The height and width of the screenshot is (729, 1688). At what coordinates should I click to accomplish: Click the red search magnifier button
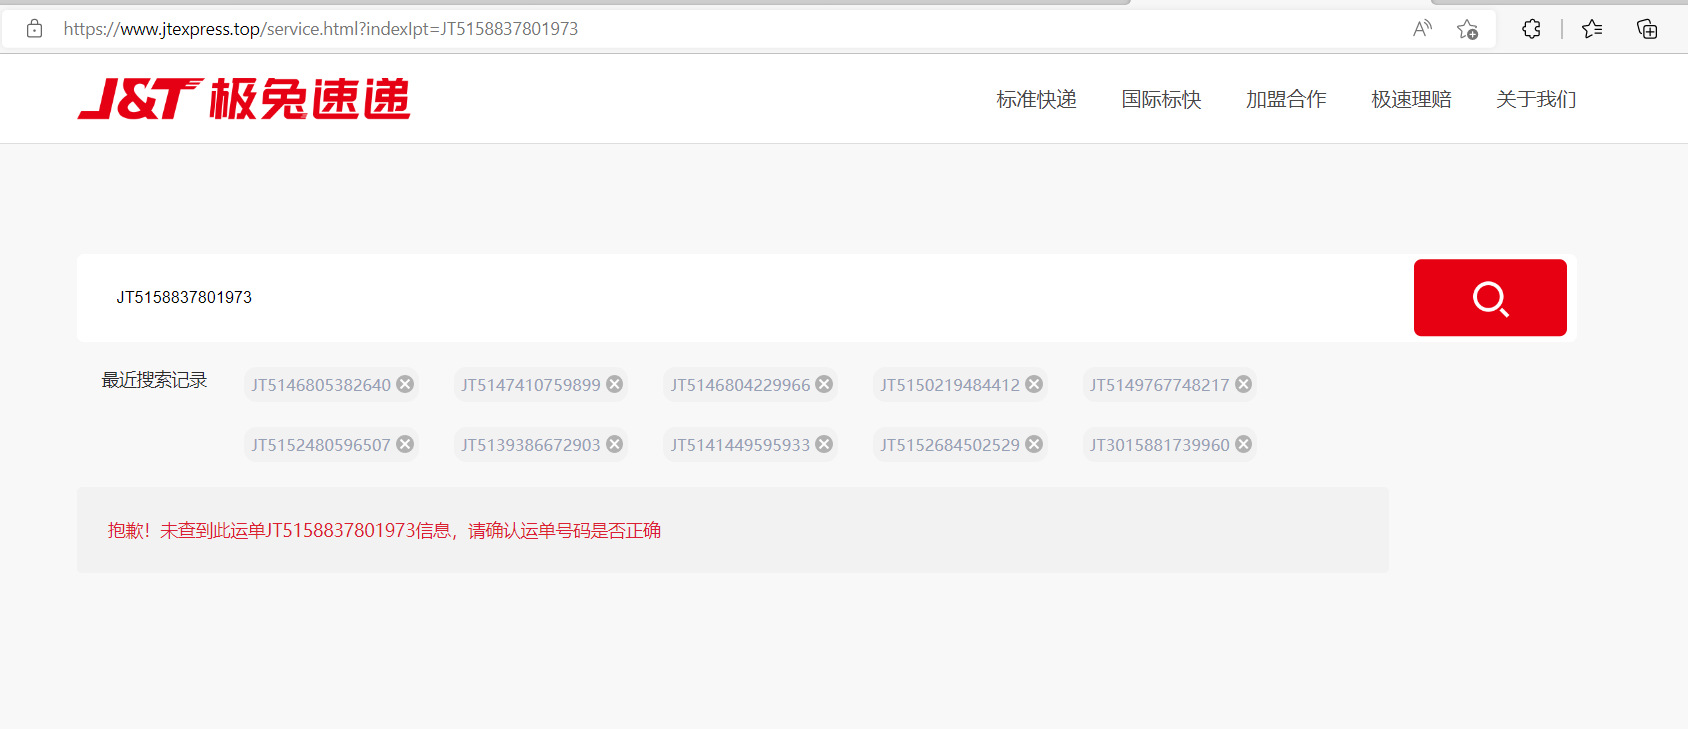pyautogui.click(x=1490, y=298)
